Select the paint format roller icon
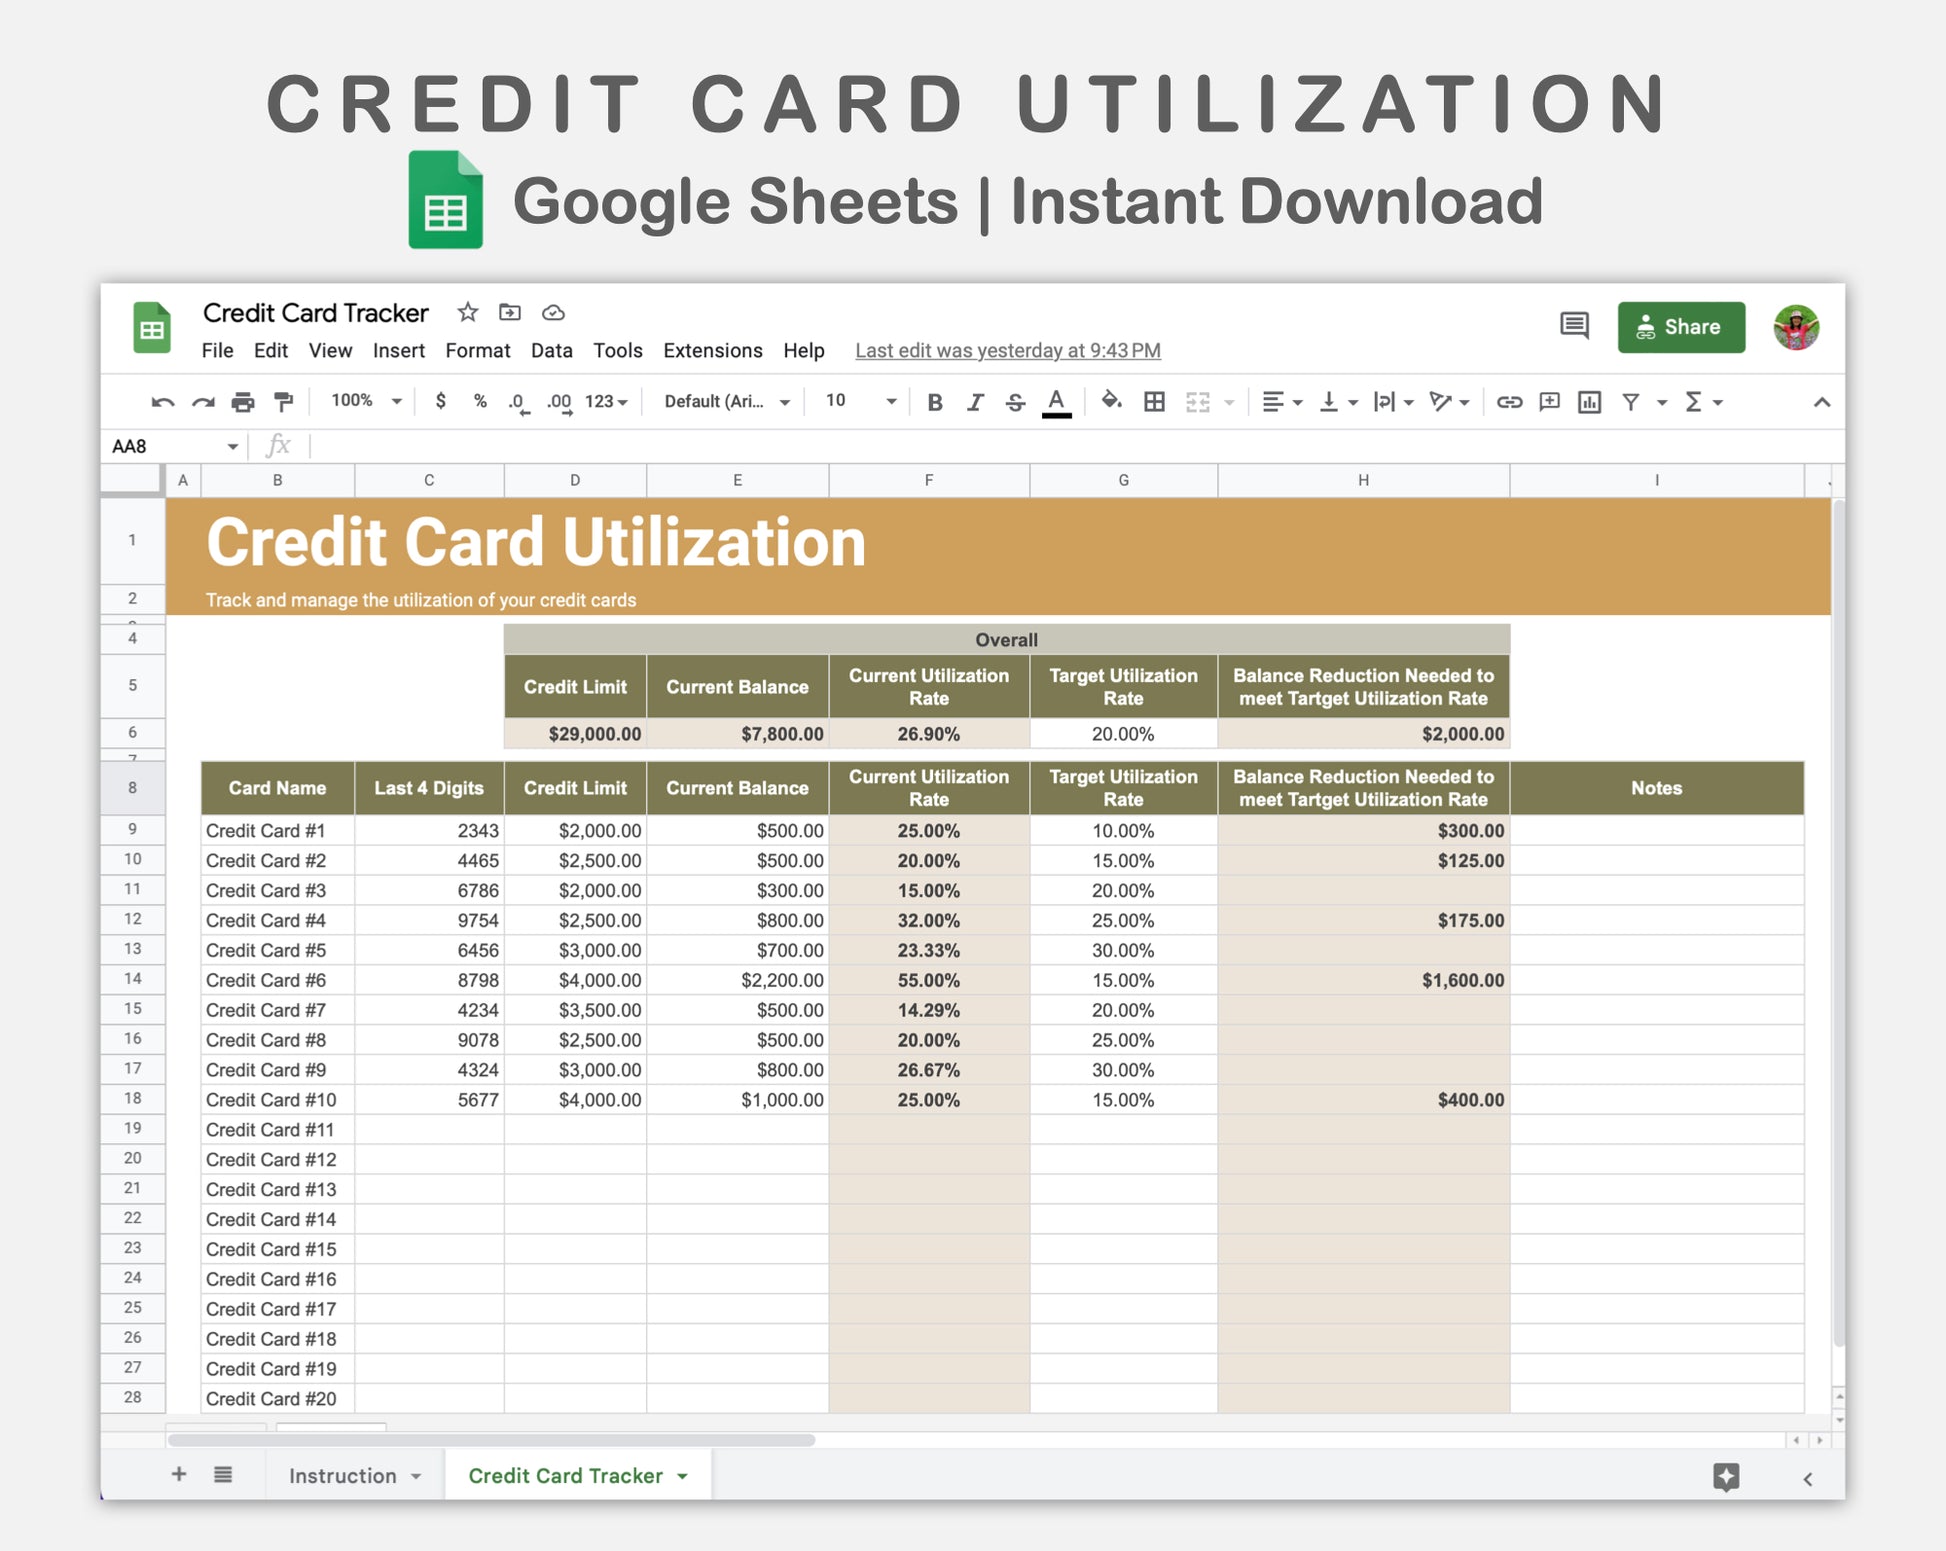This screenshot has height=1551, width=1946. click(284, 402)
